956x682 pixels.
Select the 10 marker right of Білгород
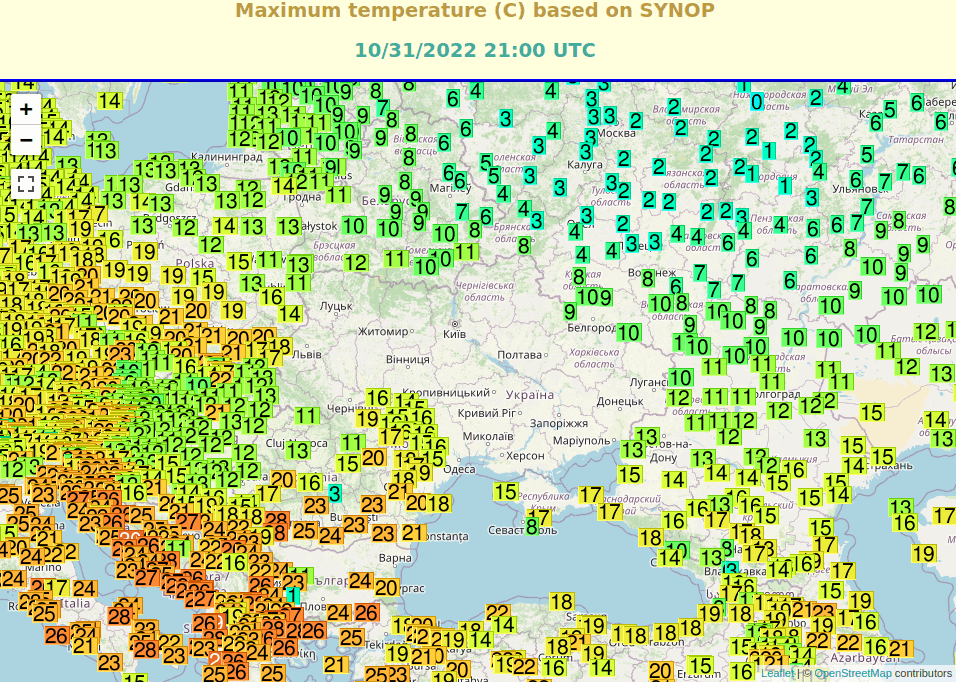pyautogui.click(x=628, y=332)
